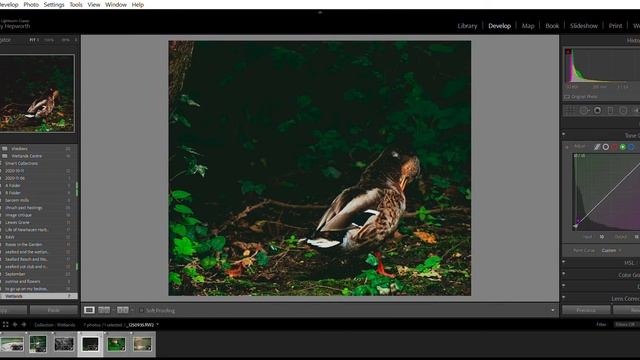640x360 pixels.
Task: Click the Navigator preview thumbnail
Action: coord(37,93)
